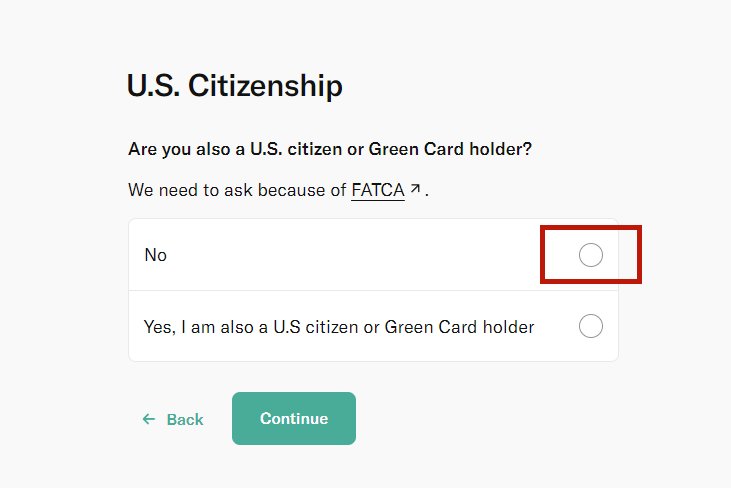Viewport: 731px width, 488px height.
Task: Click the word "Continue" on the green button
Action: (294, 418)
